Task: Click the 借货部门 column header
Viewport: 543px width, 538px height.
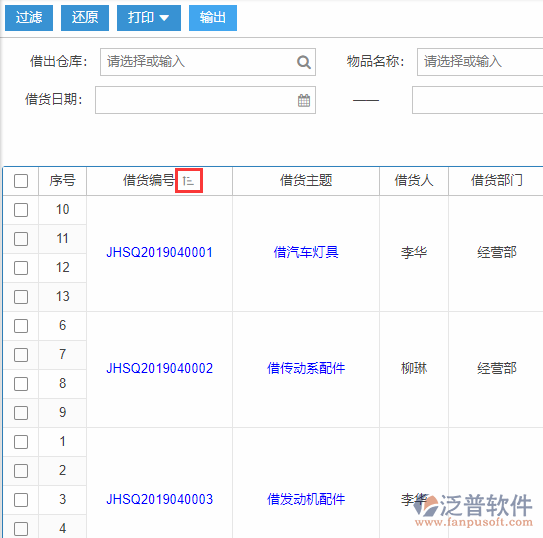Action: click(497, 180)
